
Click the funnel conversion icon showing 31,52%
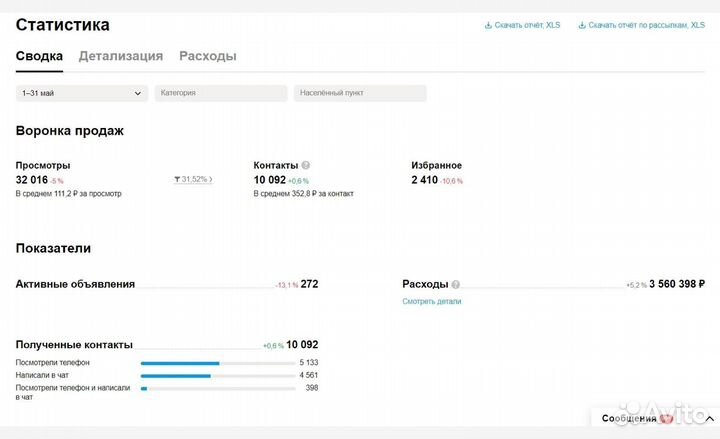pyautogui.click(x=178, y=180)
